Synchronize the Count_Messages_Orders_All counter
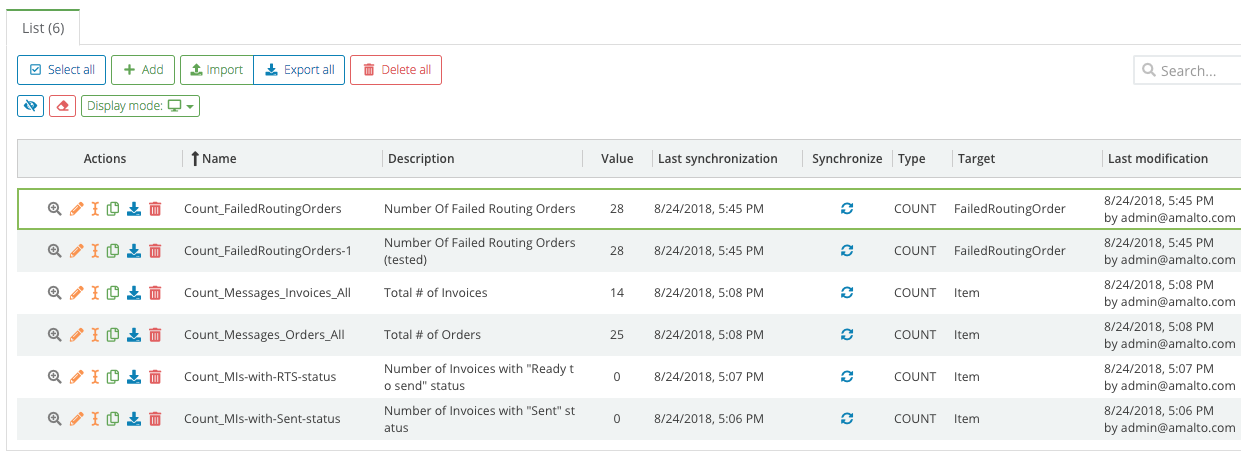Screen dimensions: 1241x457 (x=847, y=335)
